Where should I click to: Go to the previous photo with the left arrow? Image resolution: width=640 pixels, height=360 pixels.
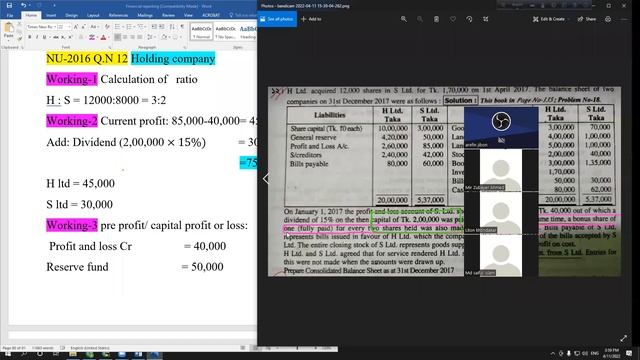[x=266, y=178]
